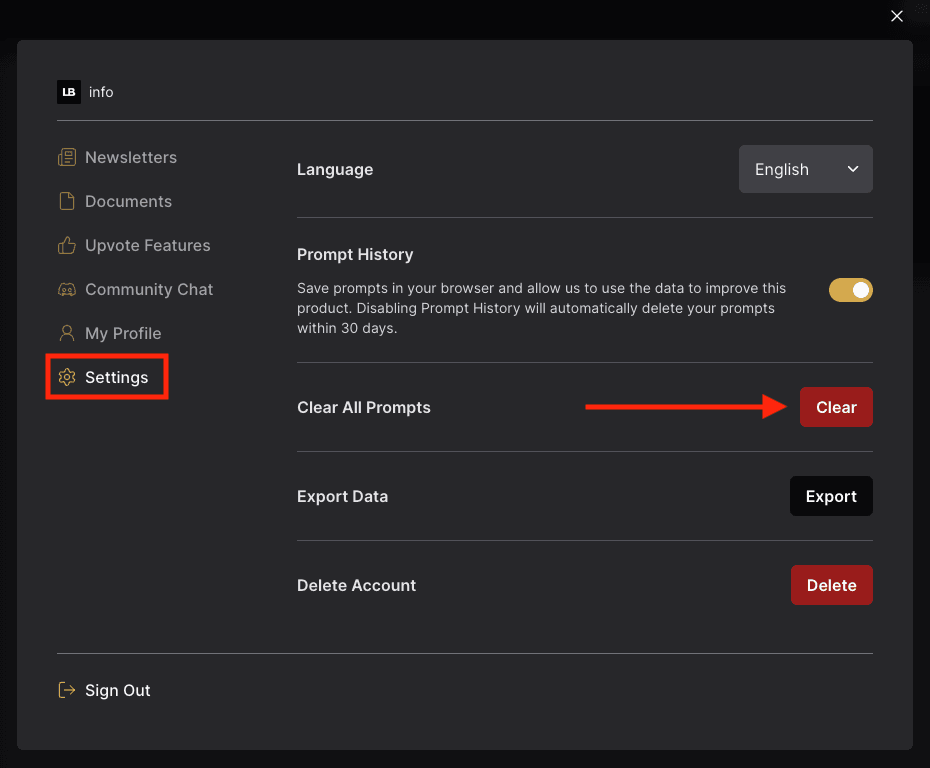This screenshot has height=768, width=930.
Task: Click the LB avatar badge near info
Action: click(x=69, y=92)
